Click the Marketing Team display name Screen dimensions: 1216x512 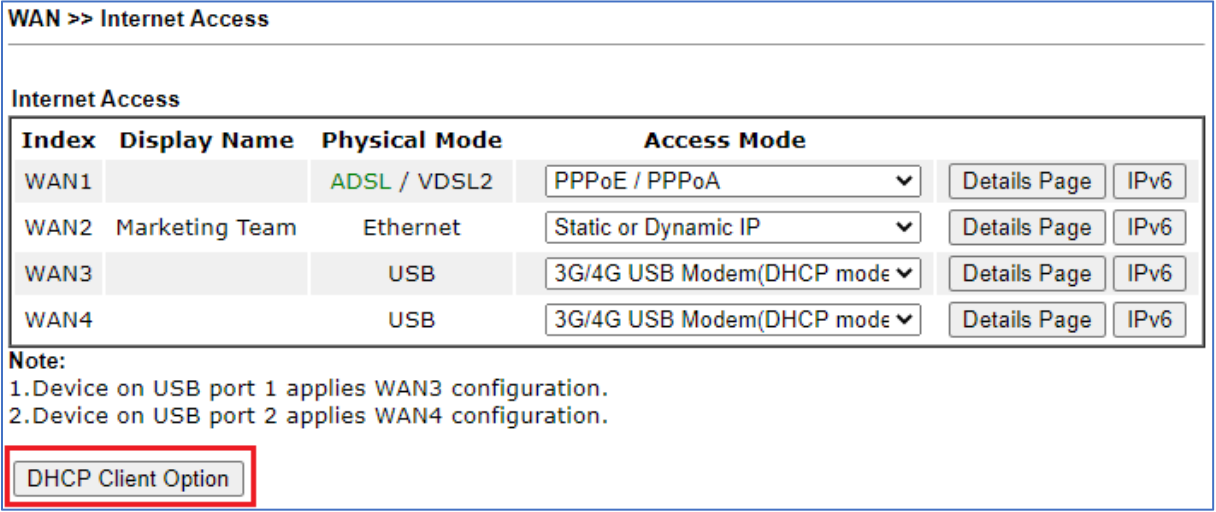coord(206,228)
